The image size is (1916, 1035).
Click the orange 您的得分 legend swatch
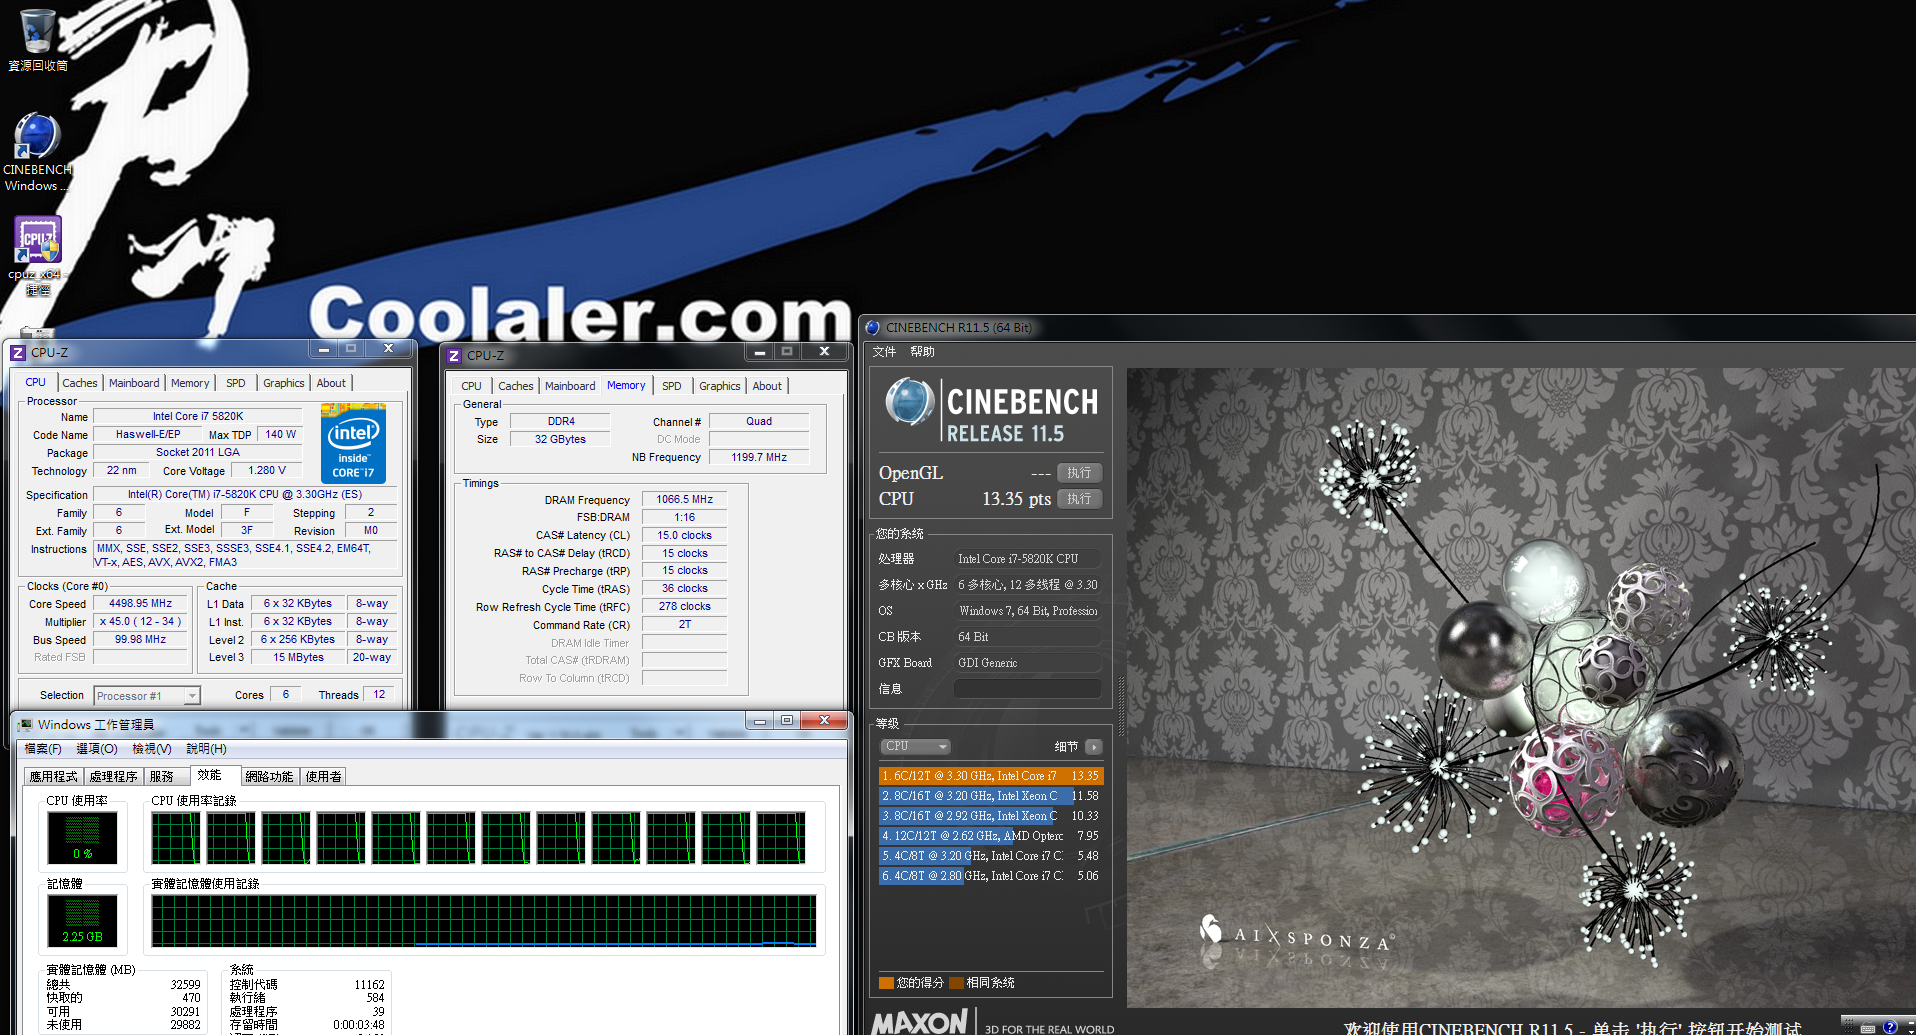coord(886,983)
